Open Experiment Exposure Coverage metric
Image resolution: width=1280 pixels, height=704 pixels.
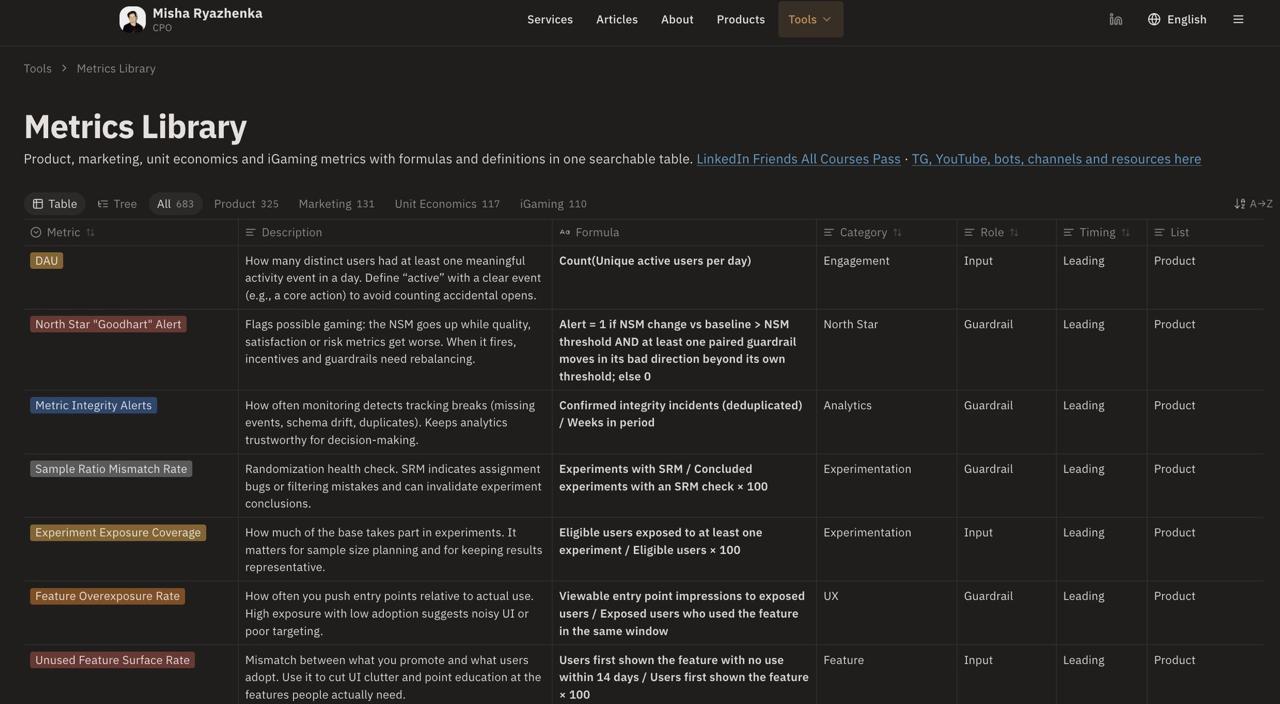pyautogui.click(x=118, y=533)
